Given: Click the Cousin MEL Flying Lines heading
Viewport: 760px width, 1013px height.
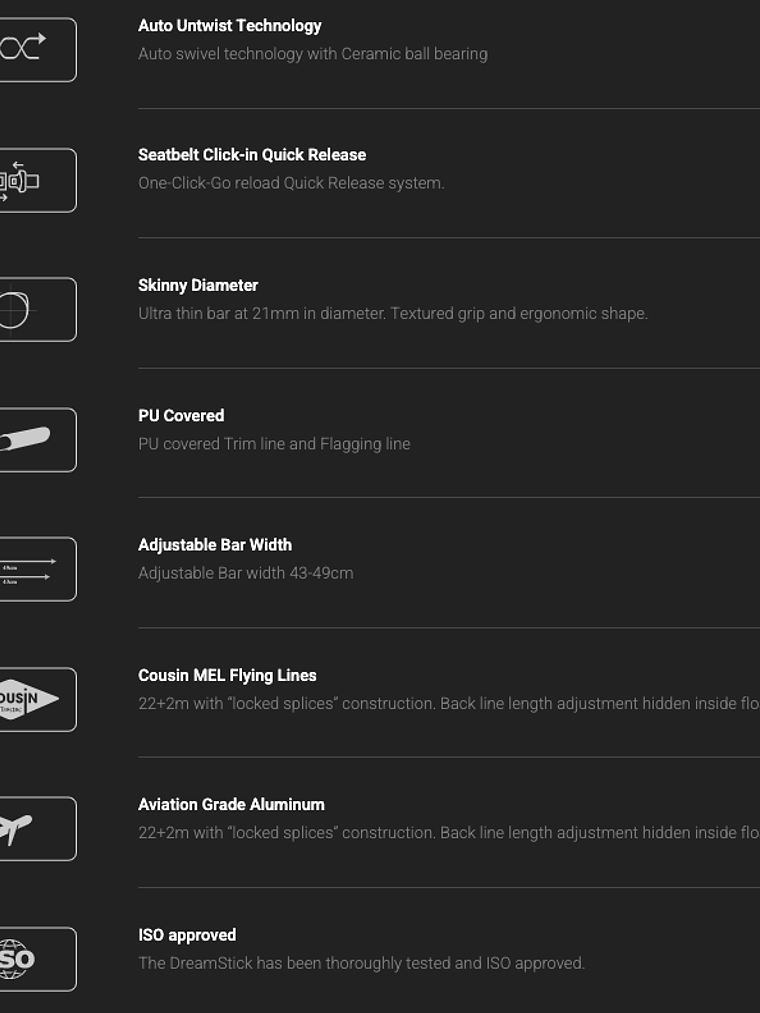Looking at the screenshot, I should tap(227, 675).
